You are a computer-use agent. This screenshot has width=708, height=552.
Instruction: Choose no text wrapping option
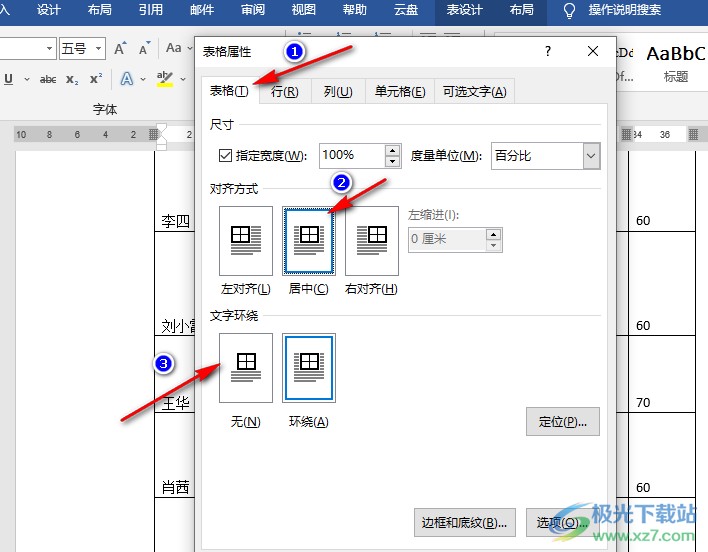tap(246, 368)
